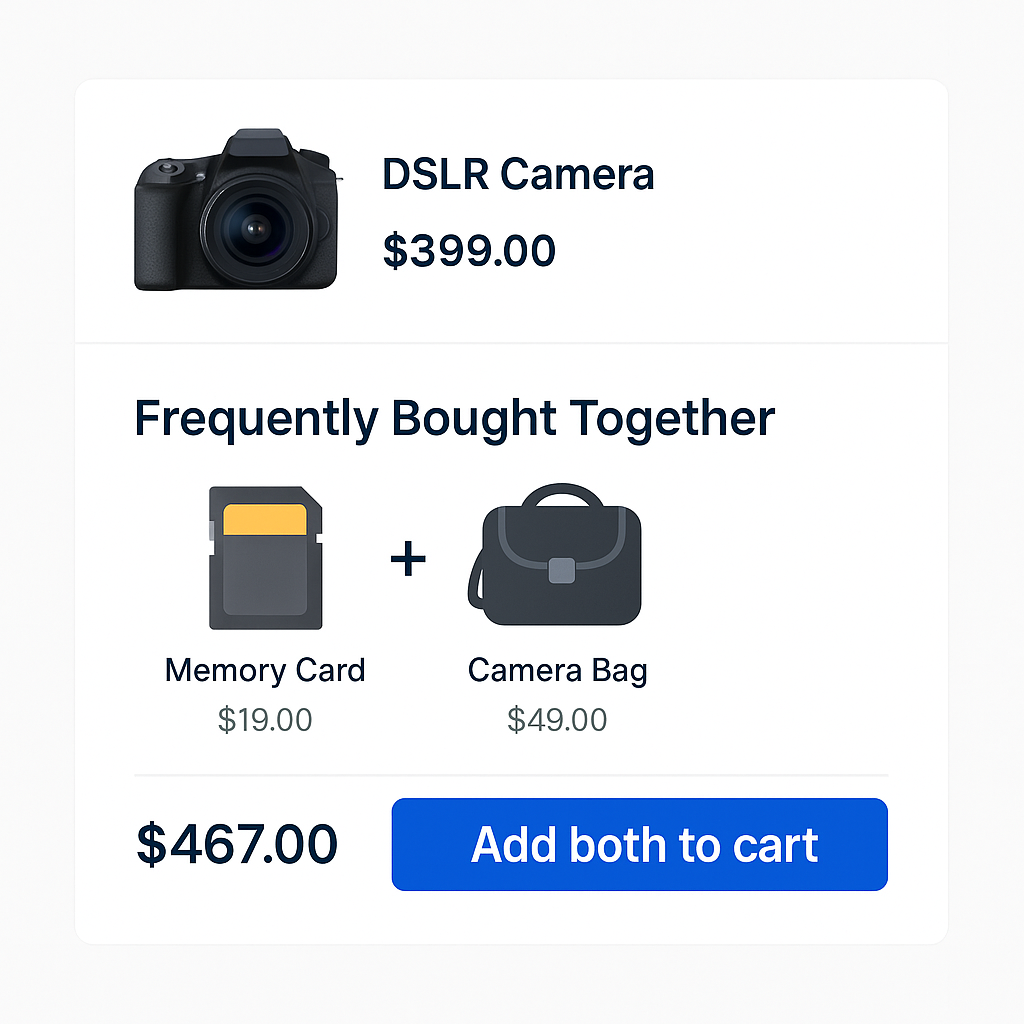
Task: Click the $467.00 bundle total
Action: pyautogui.click(x=237, y=845)
